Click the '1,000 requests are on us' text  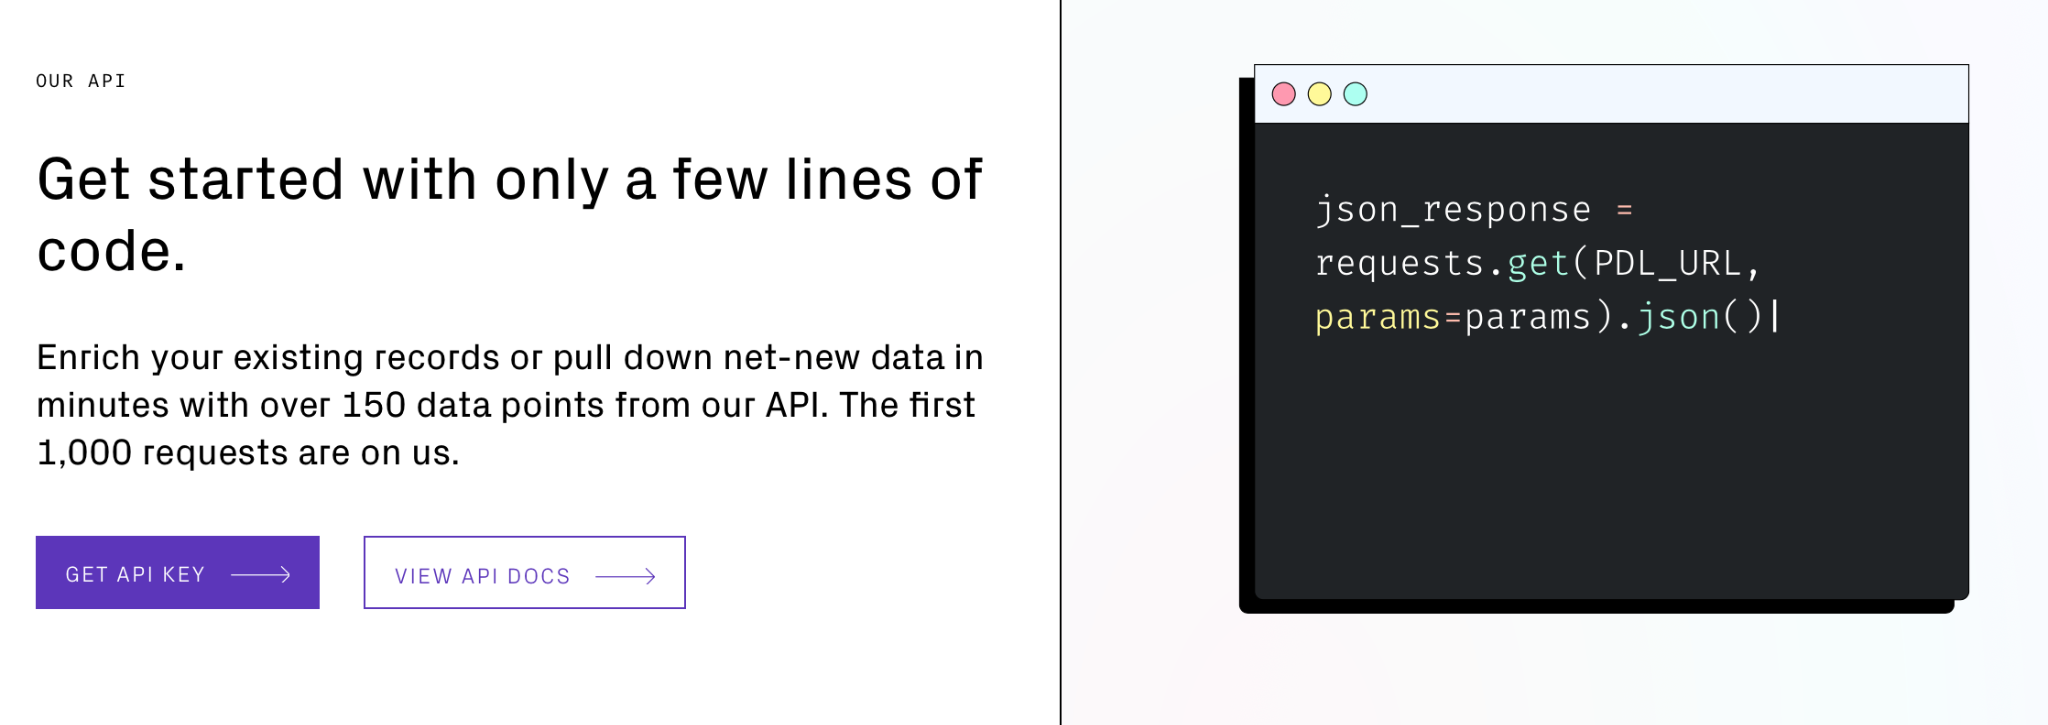pos(248,453)
